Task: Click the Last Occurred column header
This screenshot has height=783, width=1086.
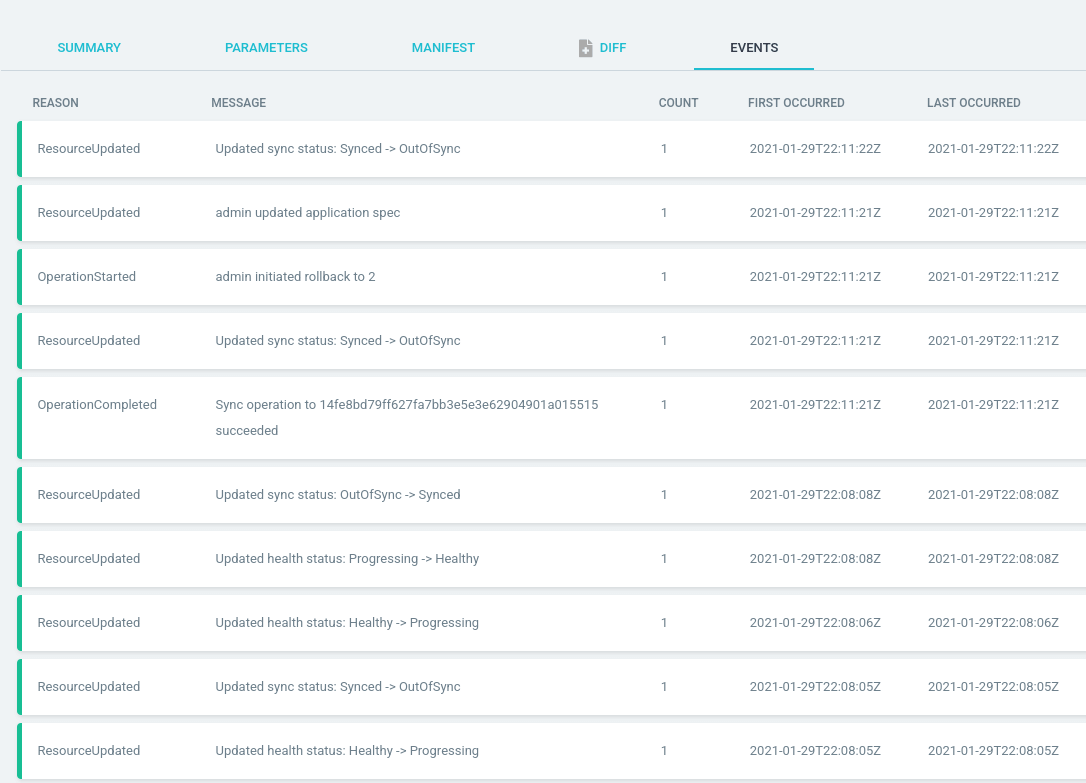Action: pos(973,102)
